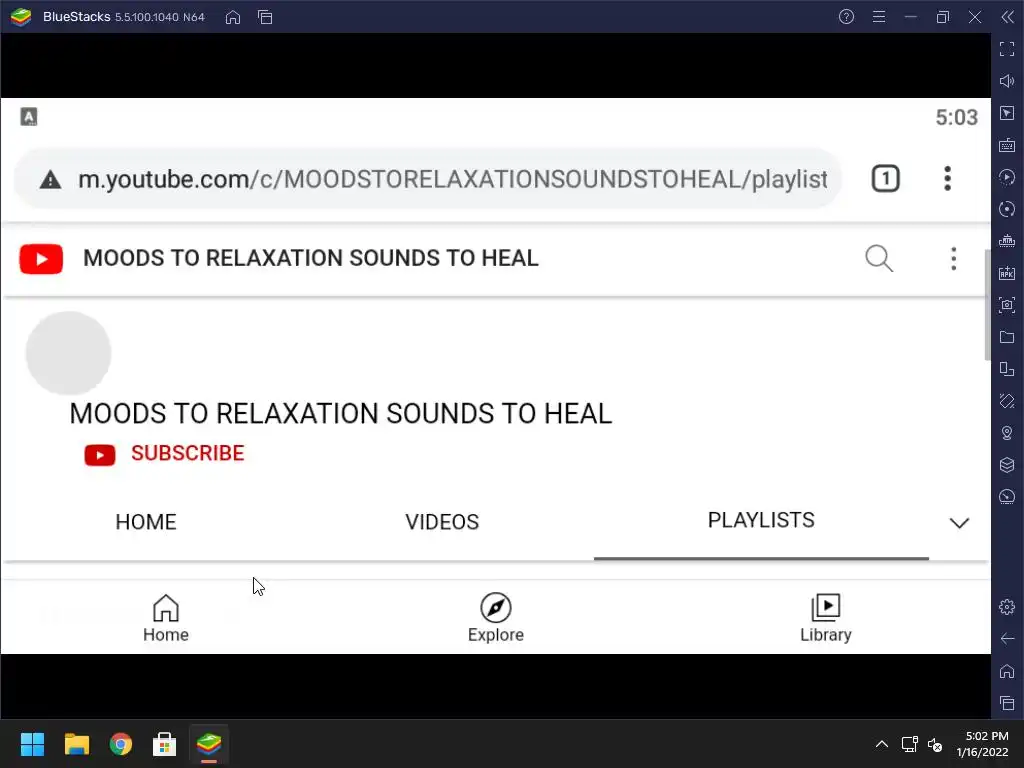Click the keyboard indicator icon in Android status bar
The width and height of the screenshot is (1024, 768).
click(x=29, y=117)
